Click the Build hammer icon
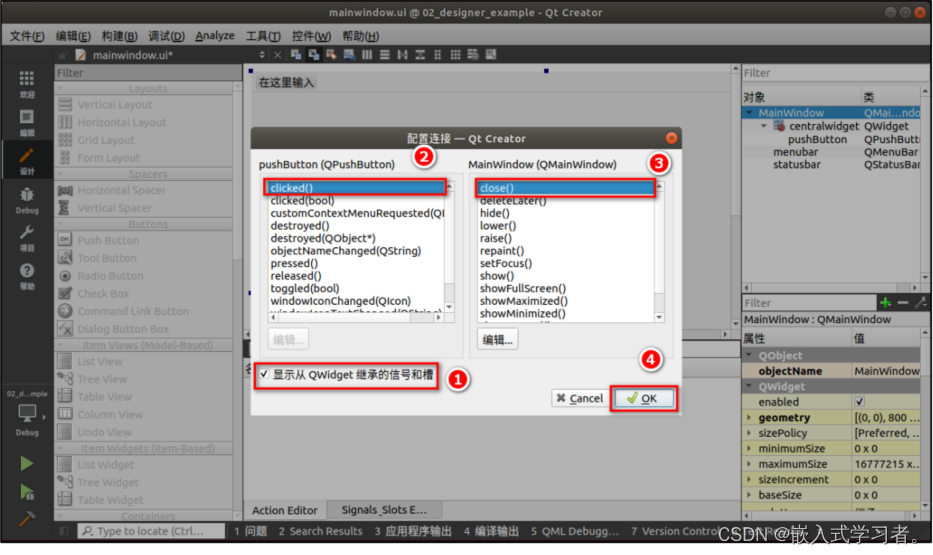The height and width of the screenshot is (555, 933). coord(27,519)
